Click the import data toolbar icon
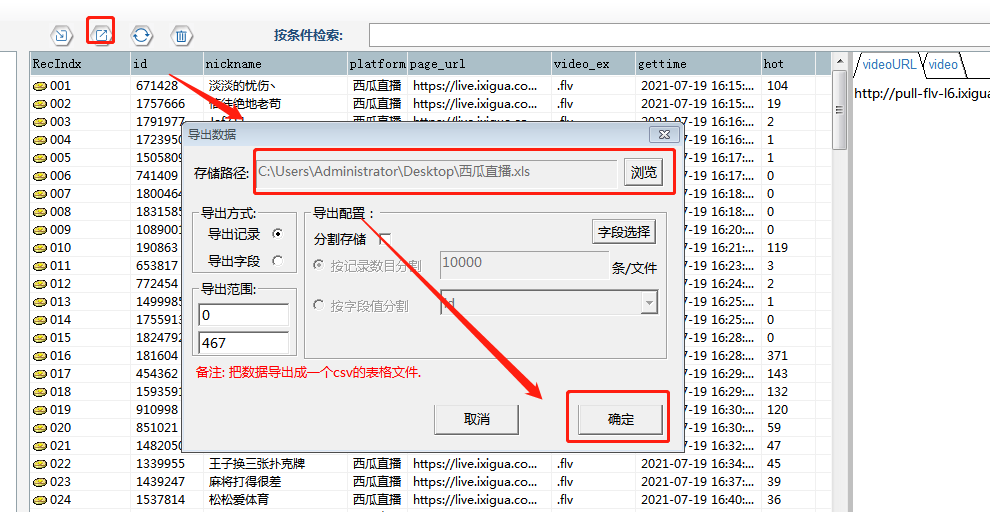This screenshot has width=990, height=512. click(x=61, y=35)
